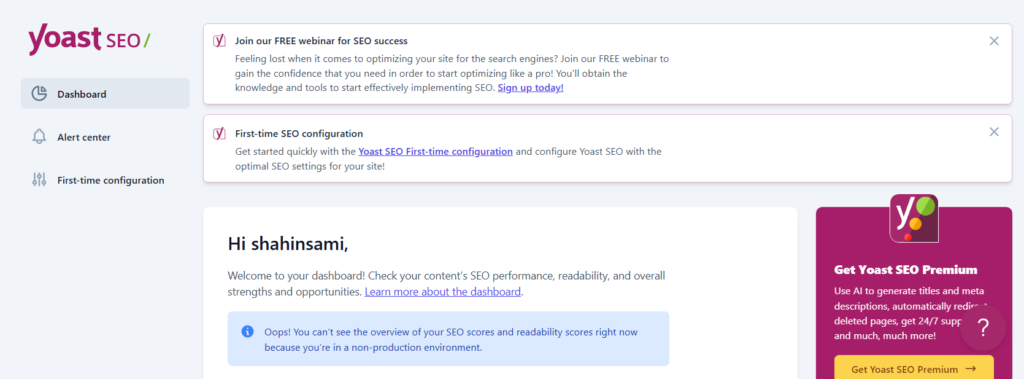1024x379 pixels.
Task: Open the 'Yoast SEO First-time configuration' link
Action: (x=436, y=152)
